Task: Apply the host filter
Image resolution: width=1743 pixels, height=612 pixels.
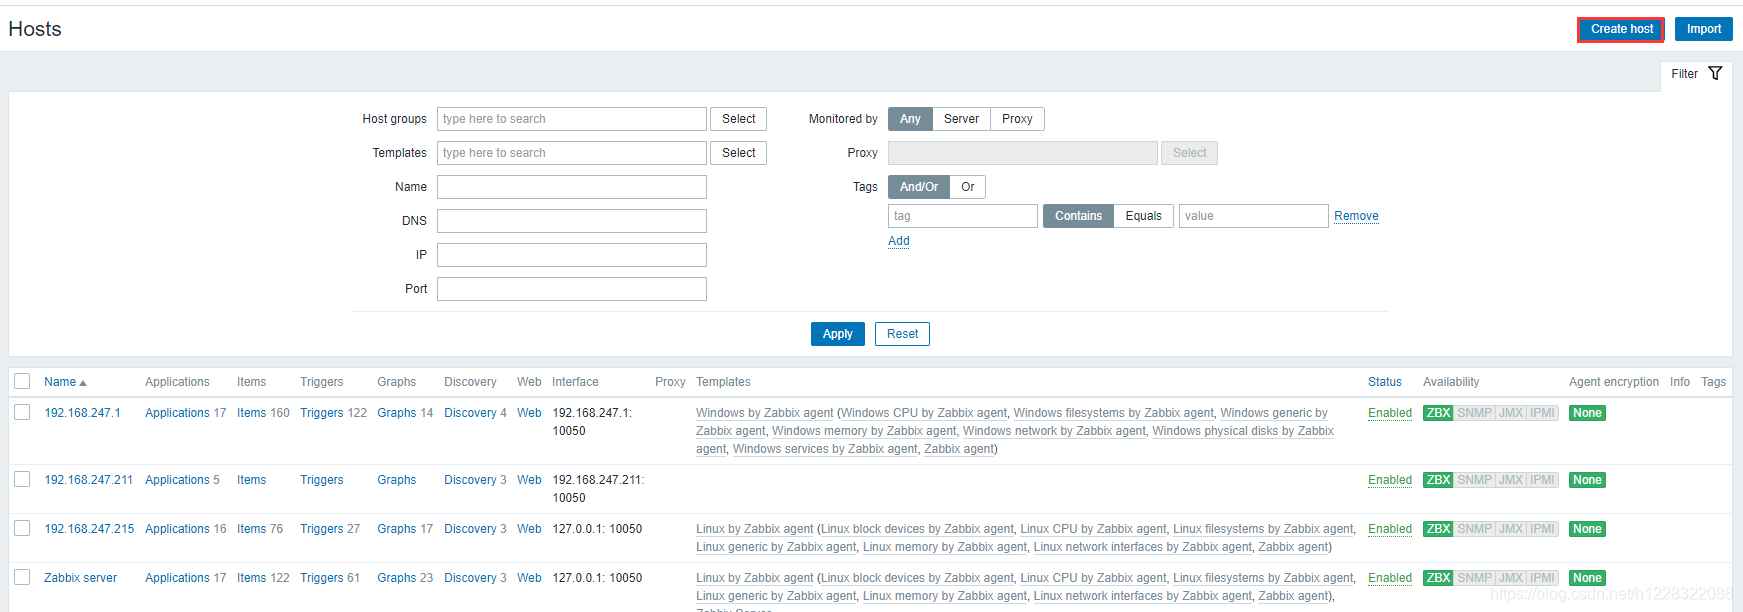Action: (x=838, y=334)
